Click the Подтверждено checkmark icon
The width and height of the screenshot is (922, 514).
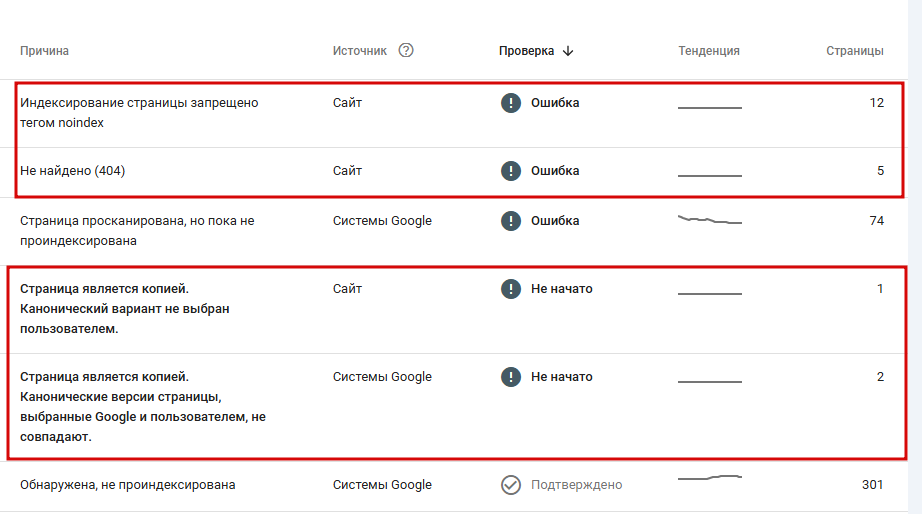(x=511, y=485)
